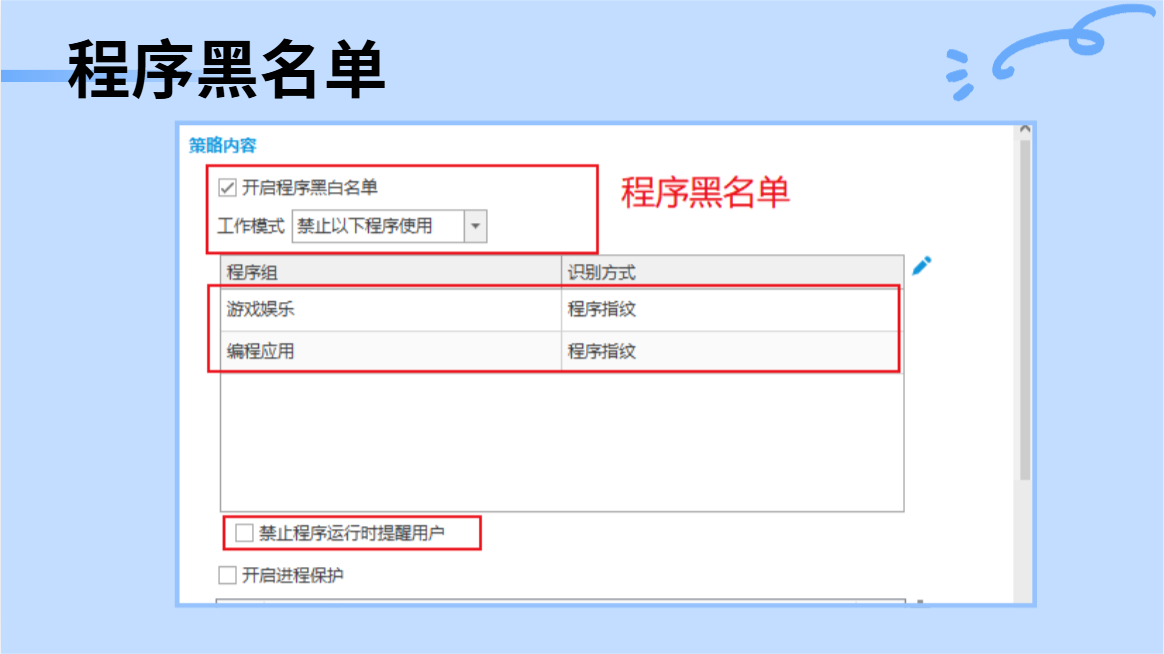This screenshot has width=1164, height=654.
Task: Click the 程序组 column header
Action: tap(390, 272)
